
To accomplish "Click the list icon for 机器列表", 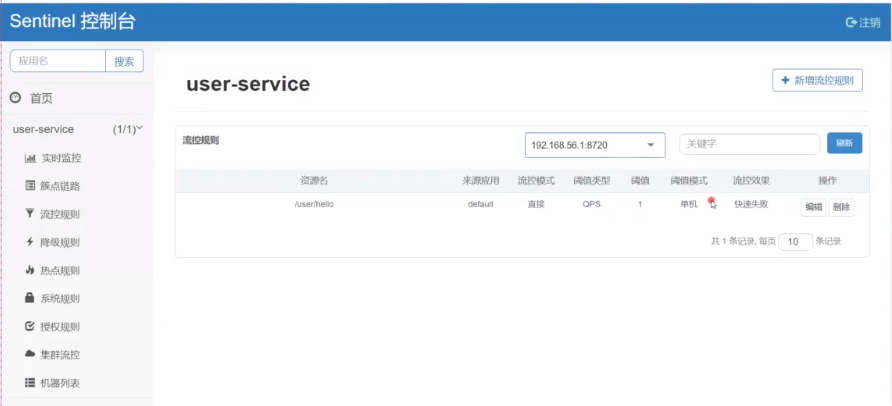I will click(30, 382).
